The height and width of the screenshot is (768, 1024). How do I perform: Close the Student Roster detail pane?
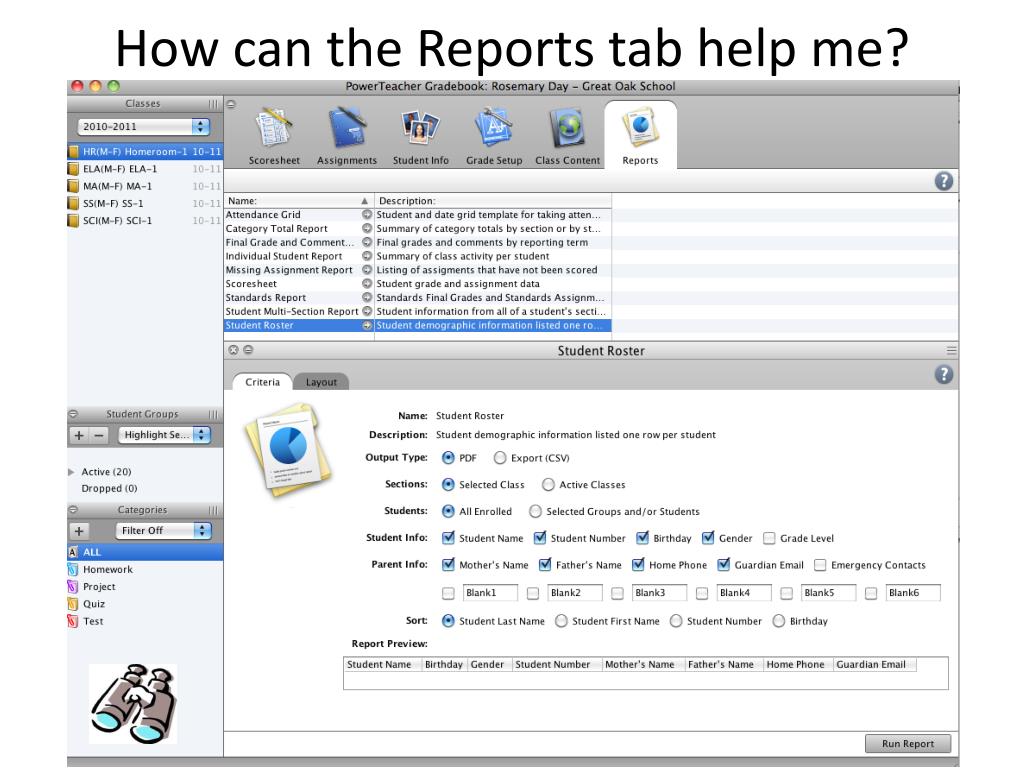pos(233,350)
